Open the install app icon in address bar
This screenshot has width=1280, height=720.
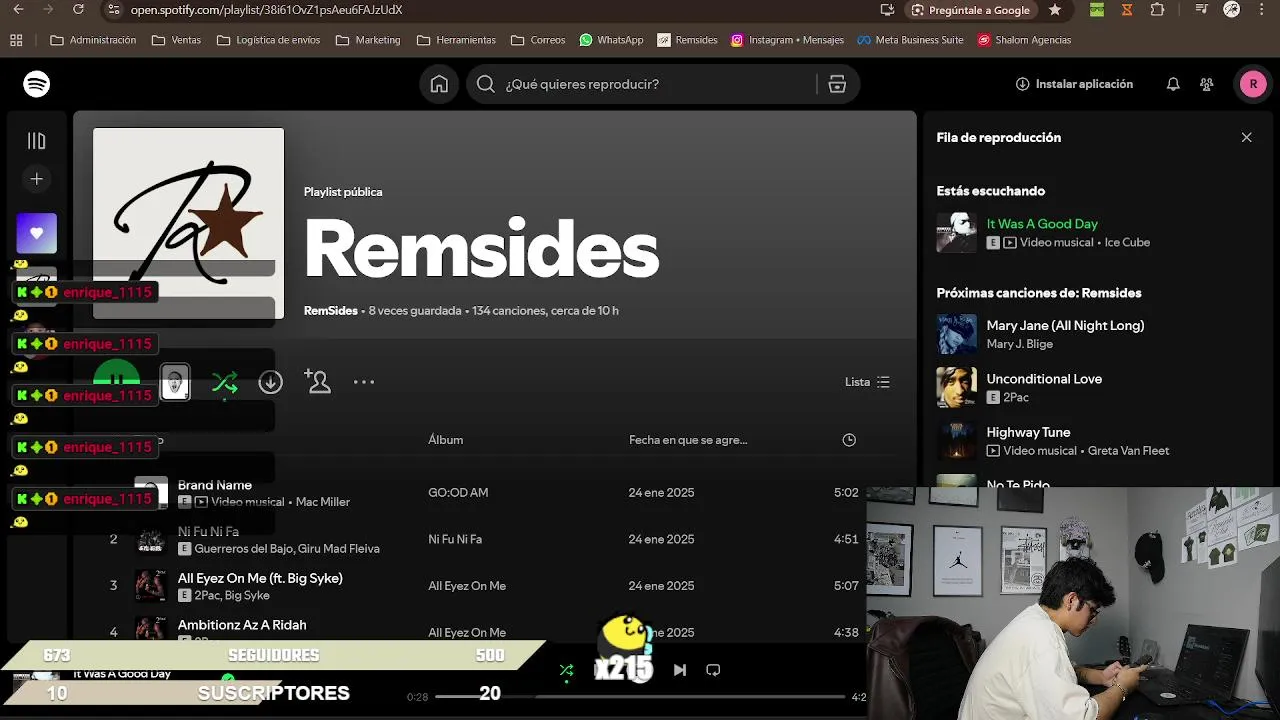[887, 10]
